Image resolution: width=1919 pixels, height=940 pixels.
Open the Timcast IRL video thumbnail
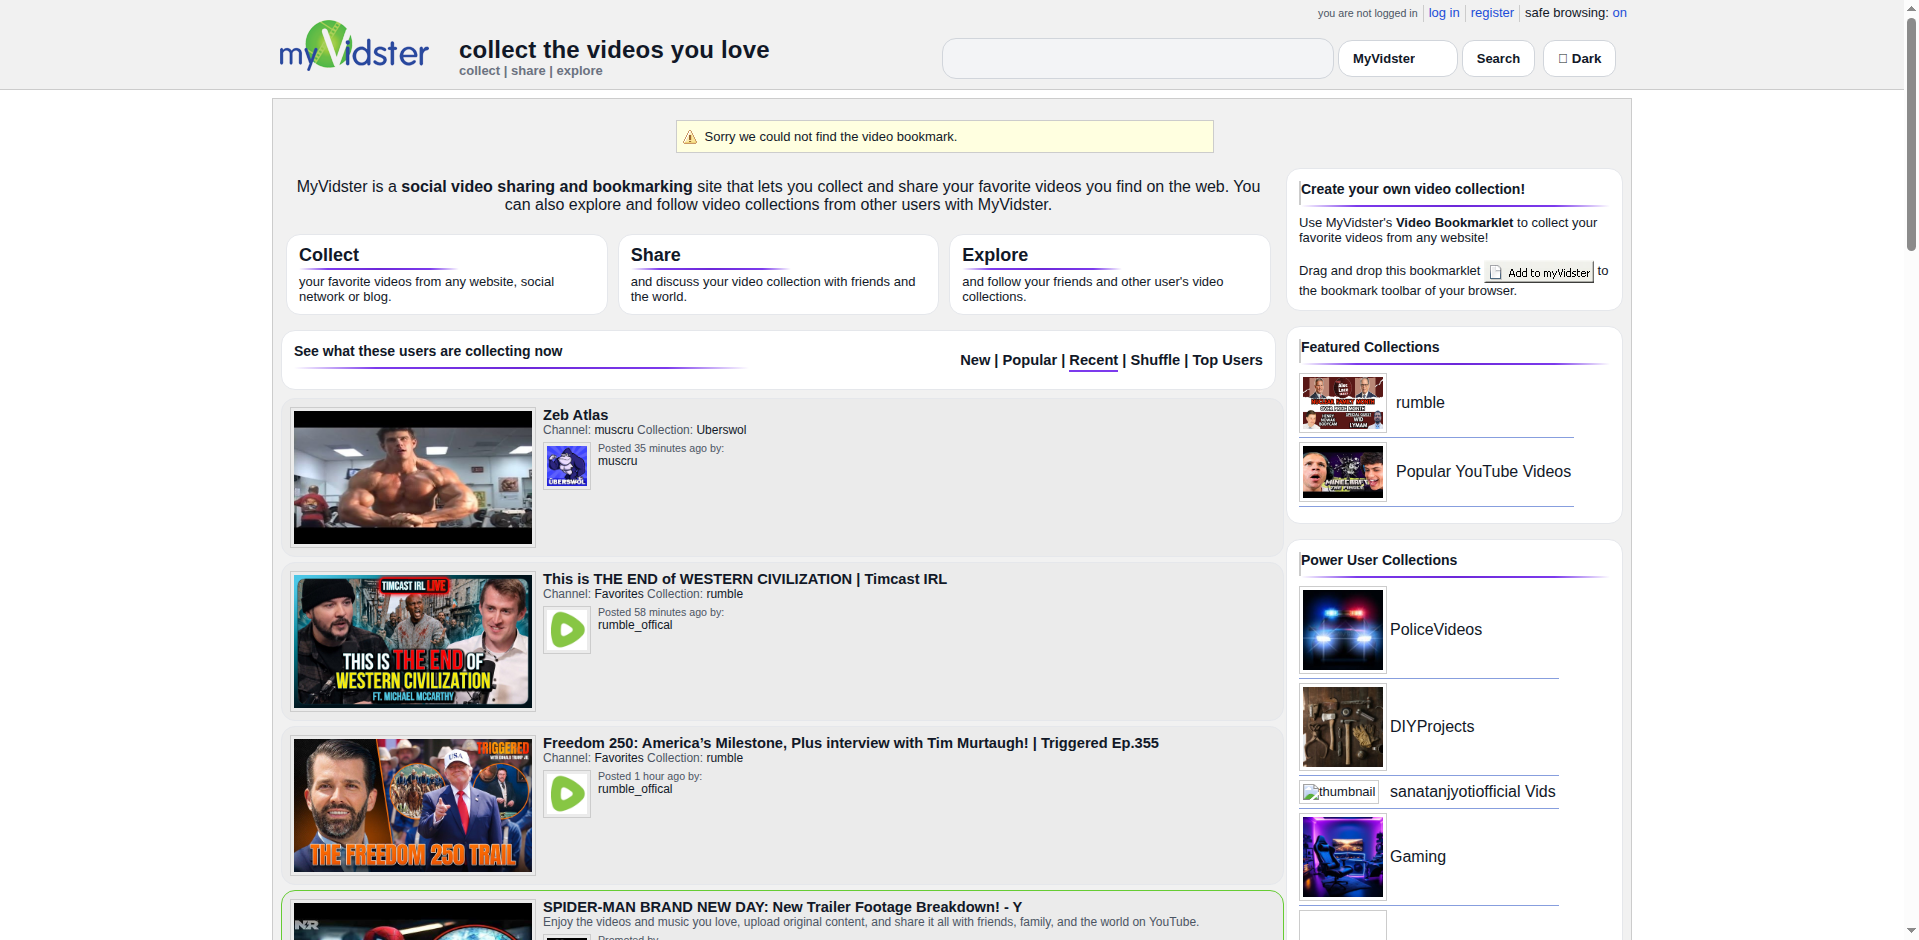[x=413, y=642]
